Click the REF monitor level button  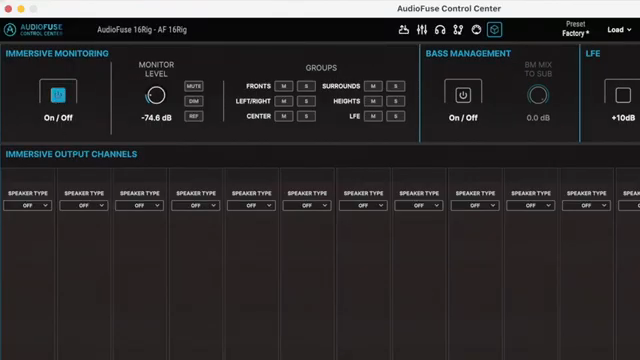click(x=194, y=116)
